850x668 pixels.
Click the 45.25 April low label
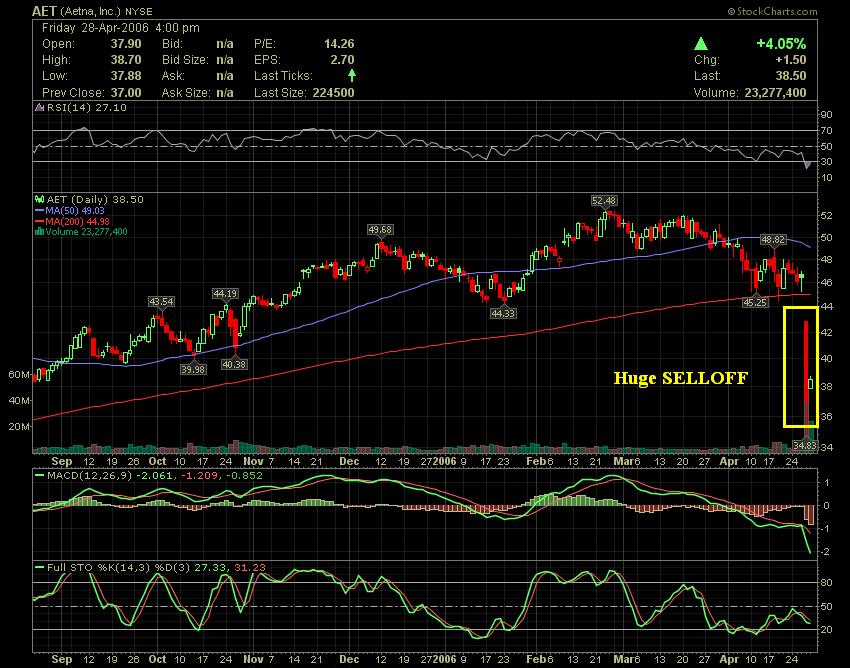click(x=755, y=303)
